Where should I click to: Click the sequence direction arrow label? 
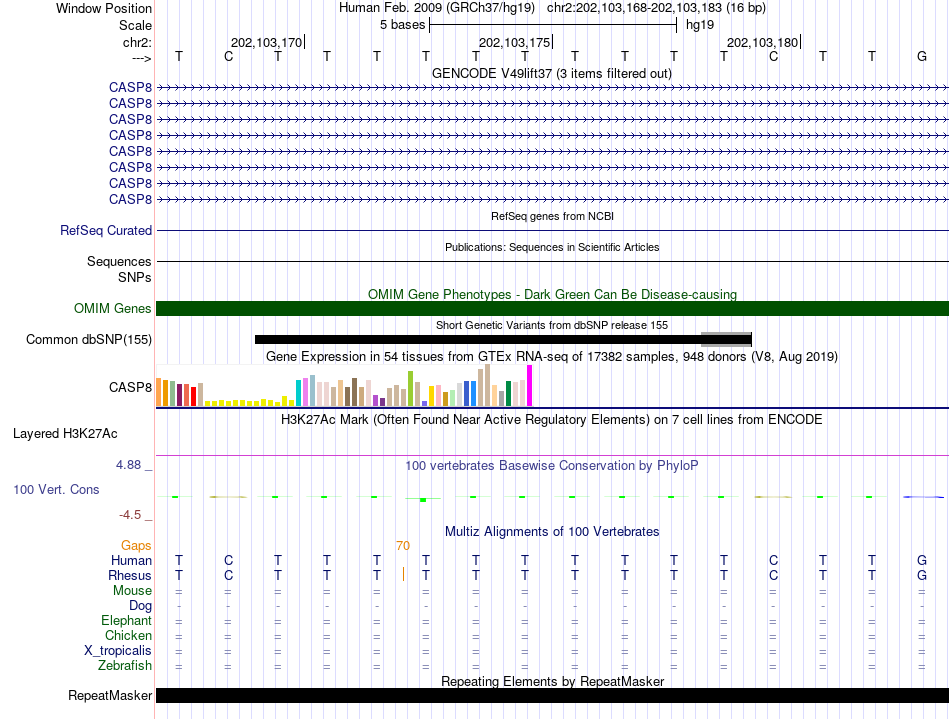click(141, 58)
